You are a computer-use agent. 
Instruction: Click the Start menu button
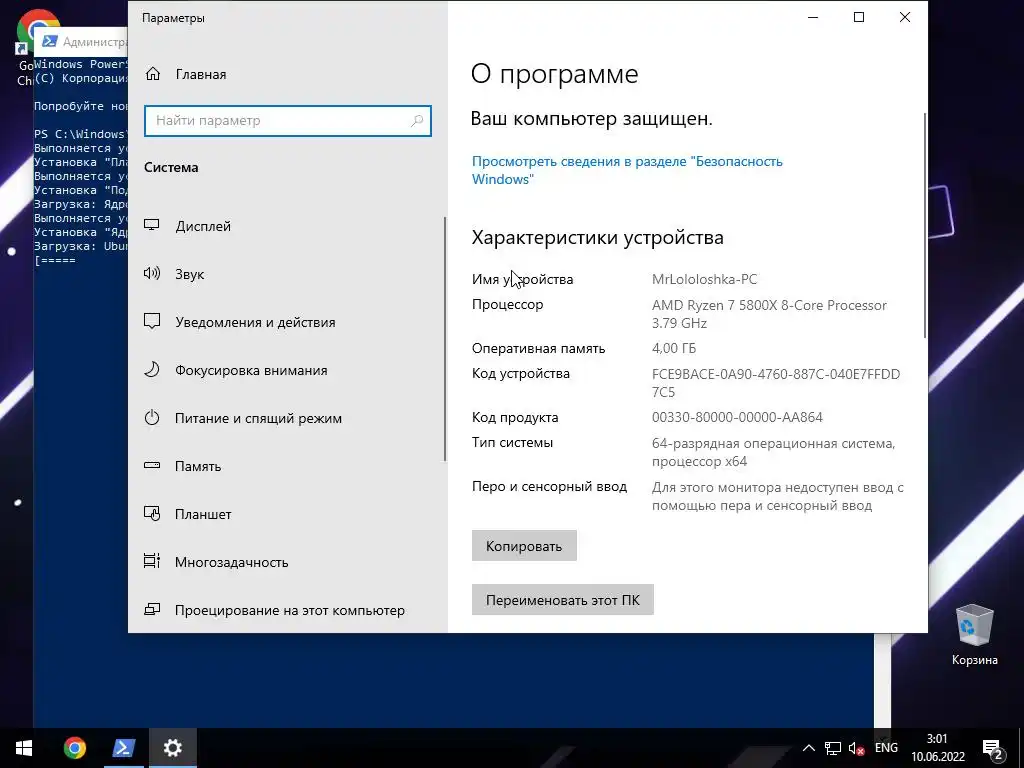click(x=24, y=748)
